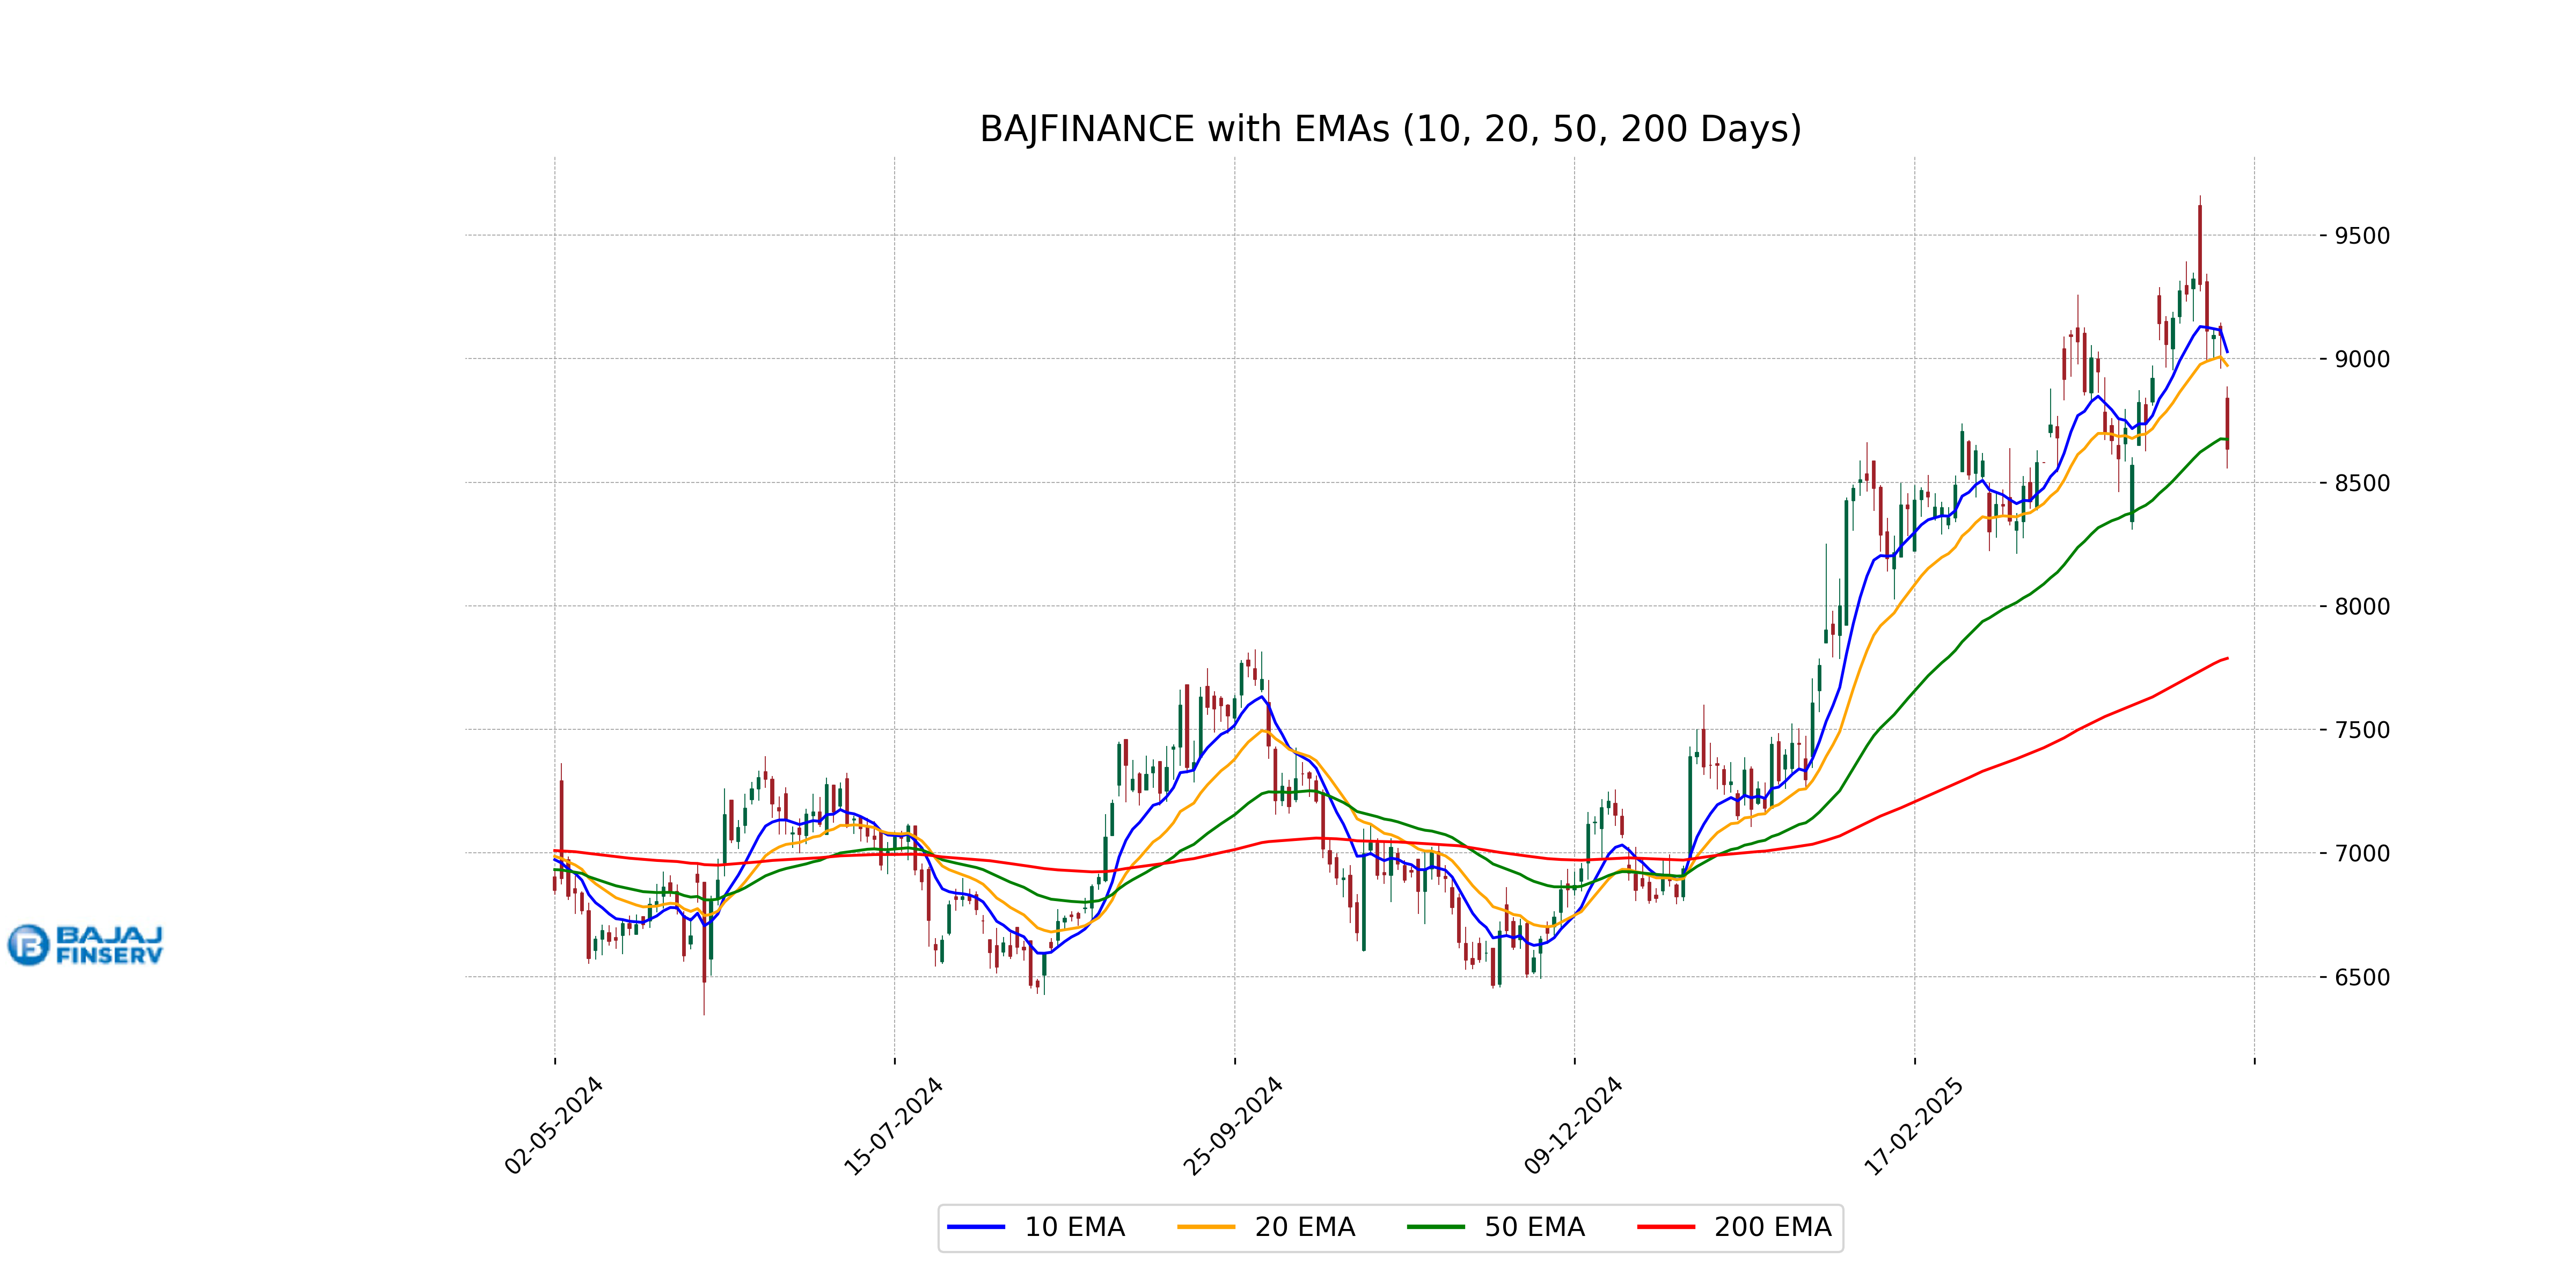Click the Bajaj Finserv logo

coord(85,945)
